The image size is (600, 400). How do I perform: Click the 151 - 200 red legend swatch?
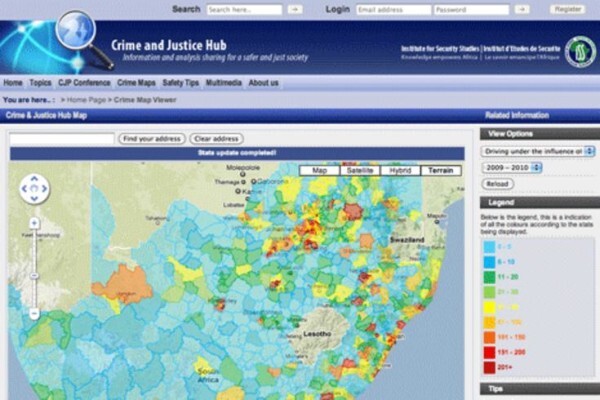click(489, 352)
